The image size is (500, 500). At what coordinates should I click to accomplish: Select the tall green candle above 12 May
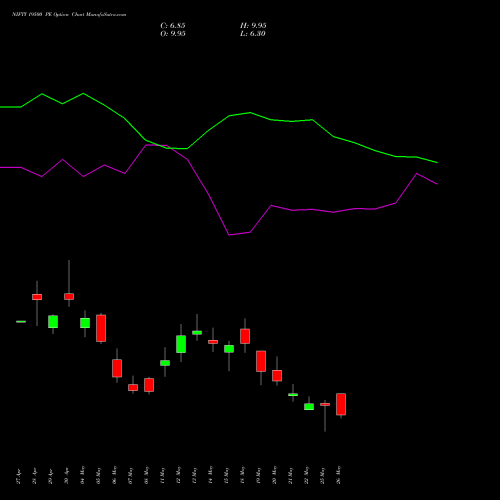[181, 344]
